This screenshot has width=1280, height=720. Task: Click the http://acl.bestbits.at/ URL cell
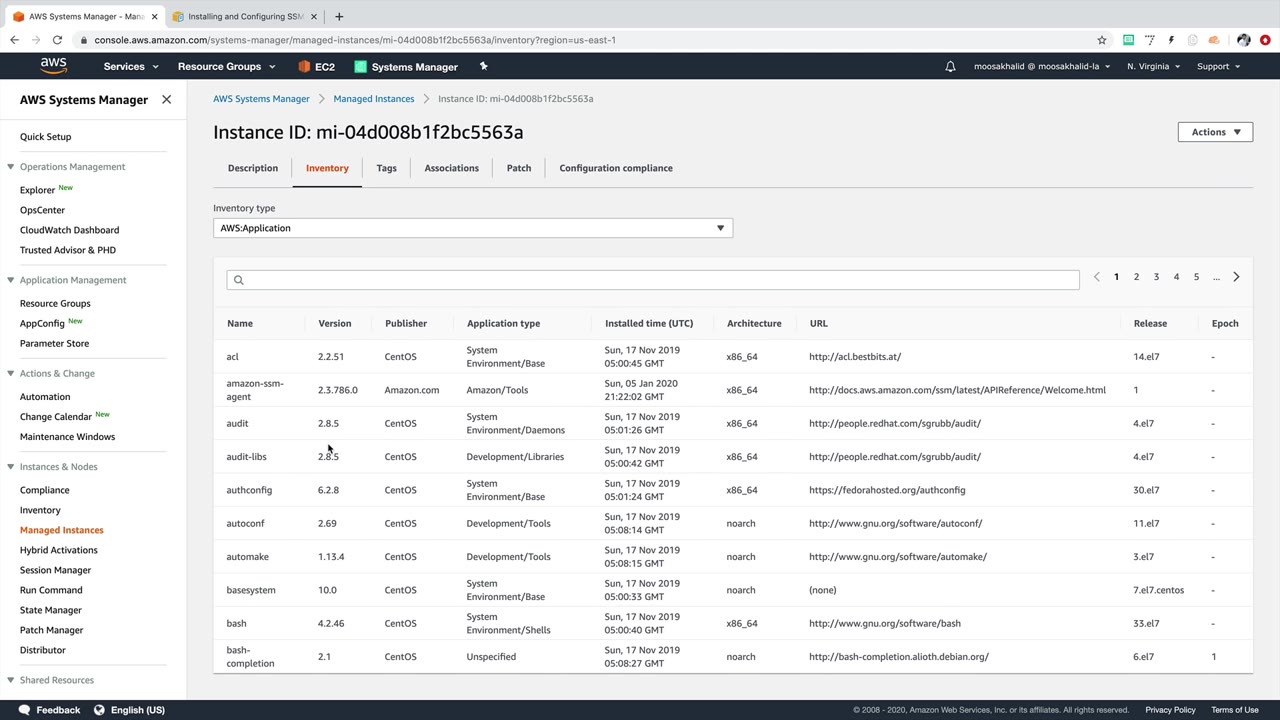tap(855, 357)
